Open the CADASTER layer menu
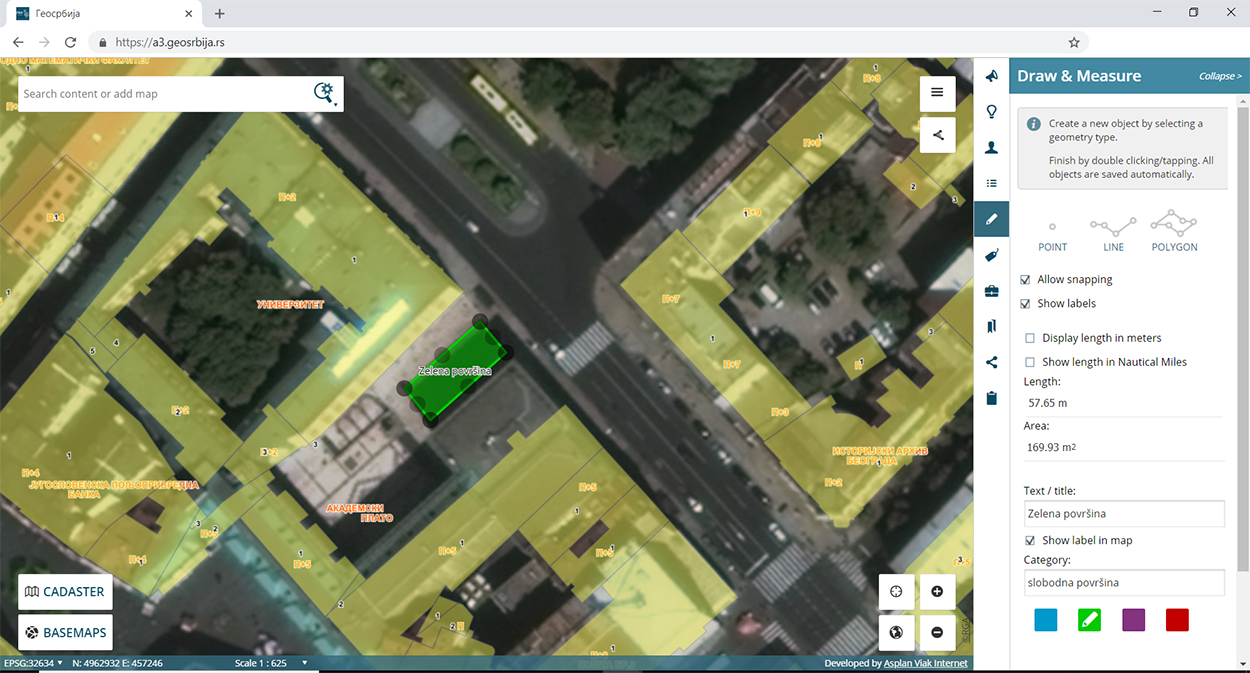 tap(65, 591)
